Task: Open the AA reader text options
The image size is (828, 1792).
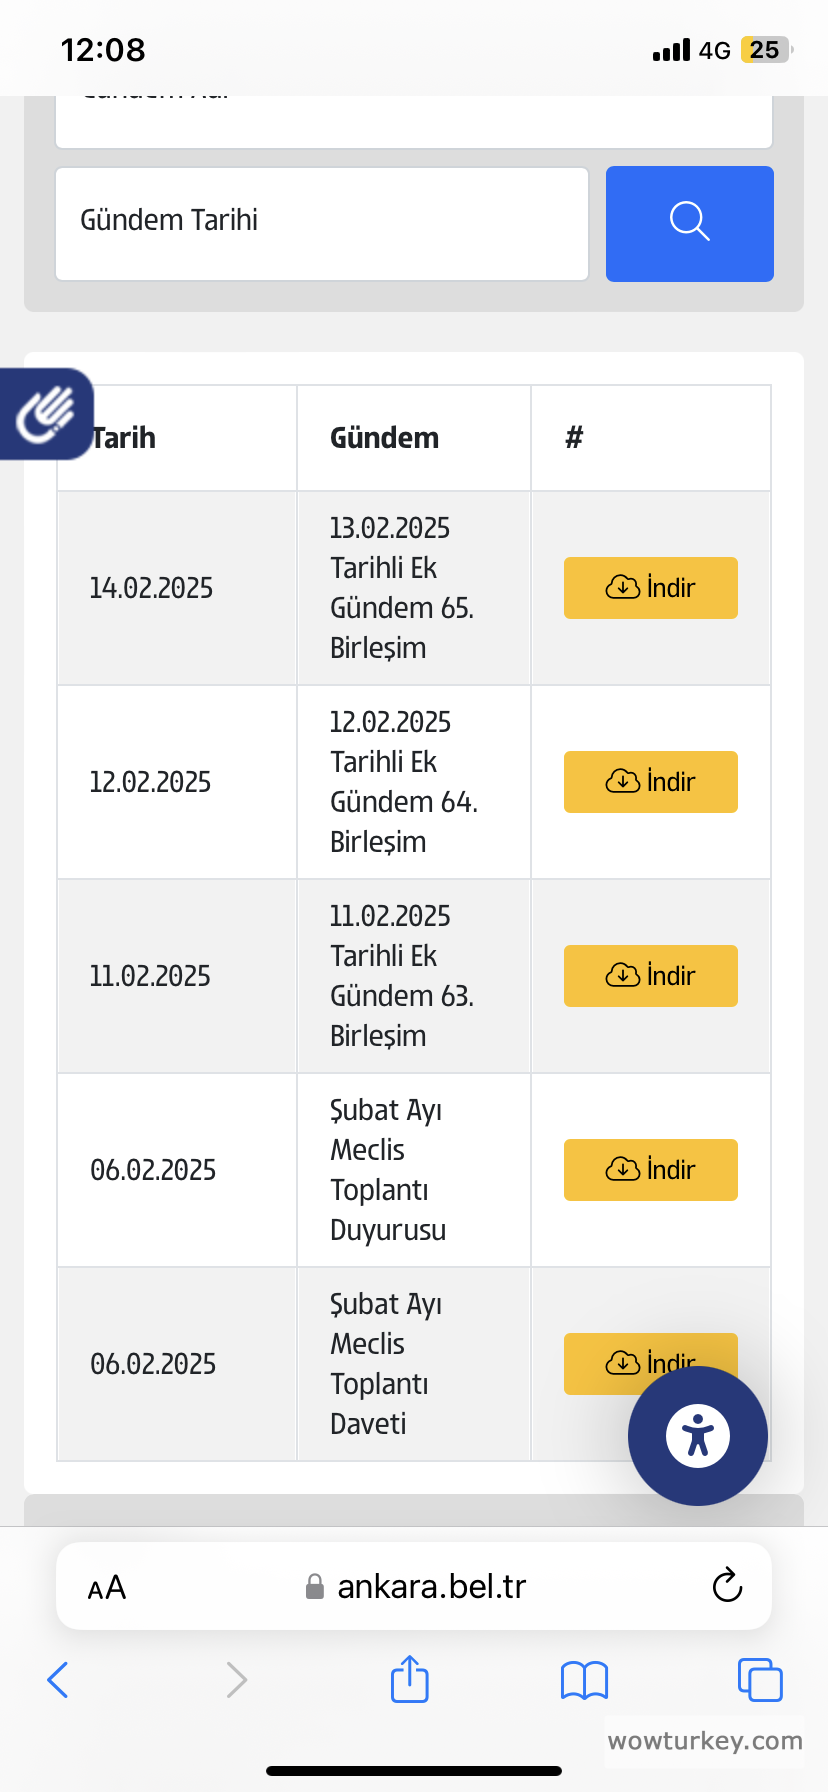Action: (x=107, y=1587)
